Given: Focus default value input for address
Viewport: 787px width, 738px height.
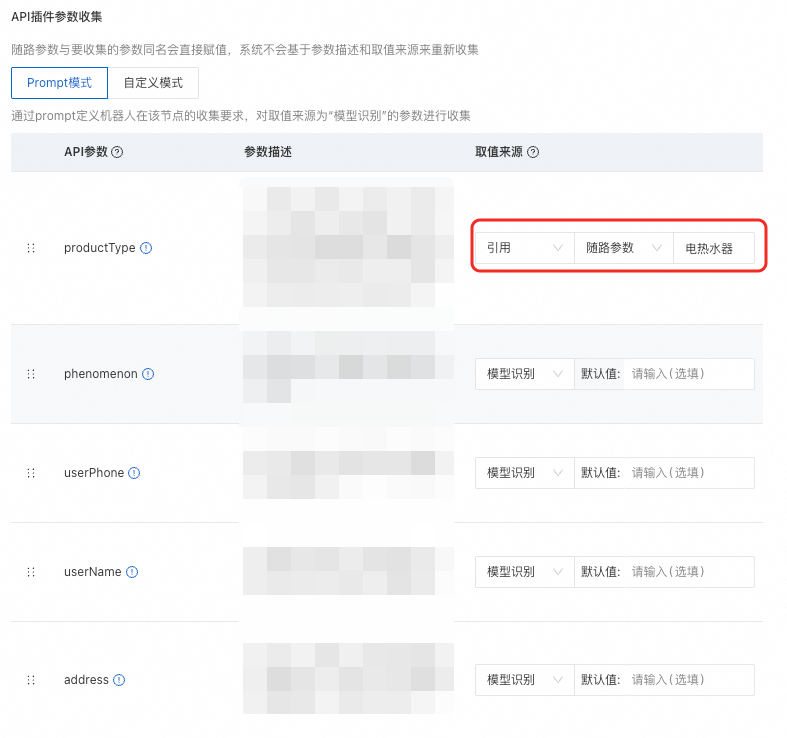Looking at the screenshot, I should point(689,680).
